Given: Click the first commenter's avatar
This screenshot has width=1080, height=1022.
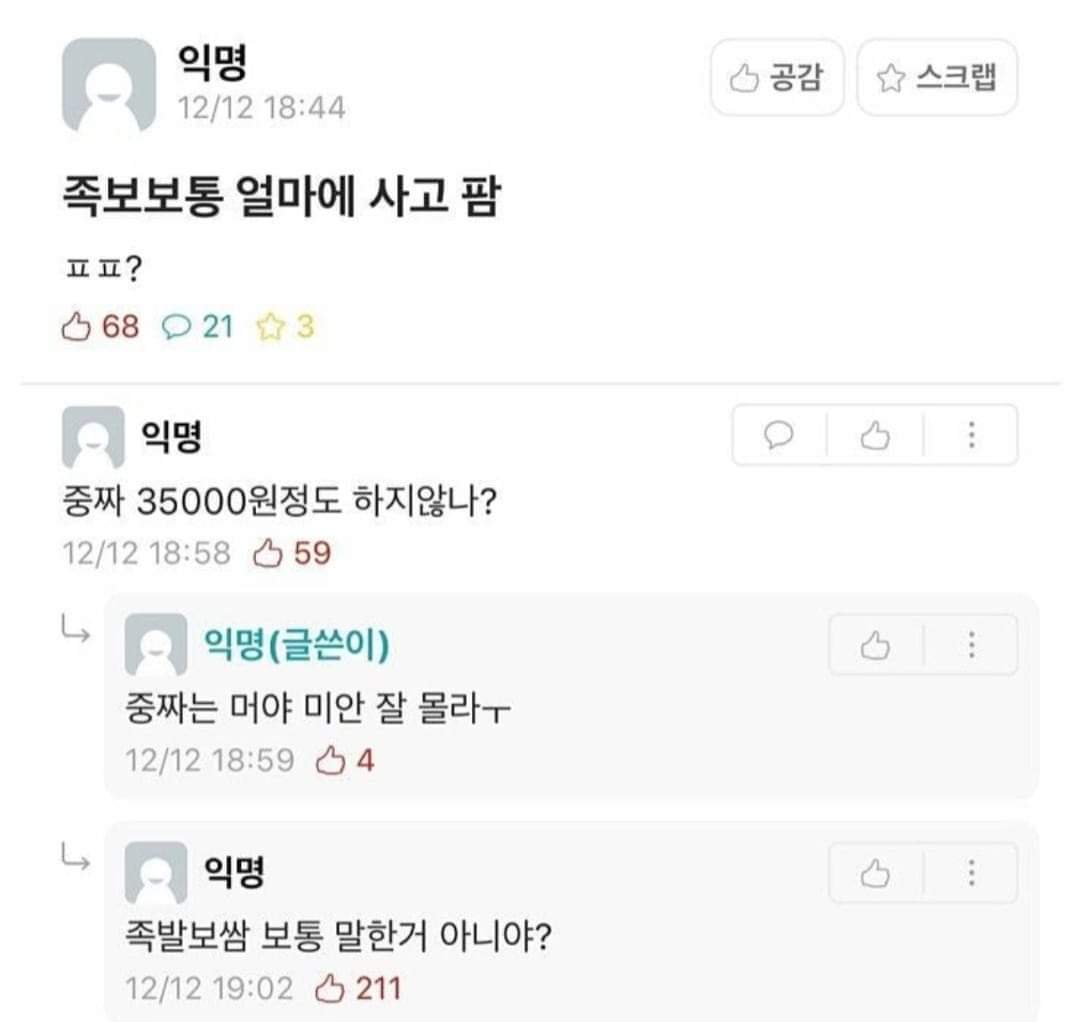Looking at the screenshot, I should 93,438.
